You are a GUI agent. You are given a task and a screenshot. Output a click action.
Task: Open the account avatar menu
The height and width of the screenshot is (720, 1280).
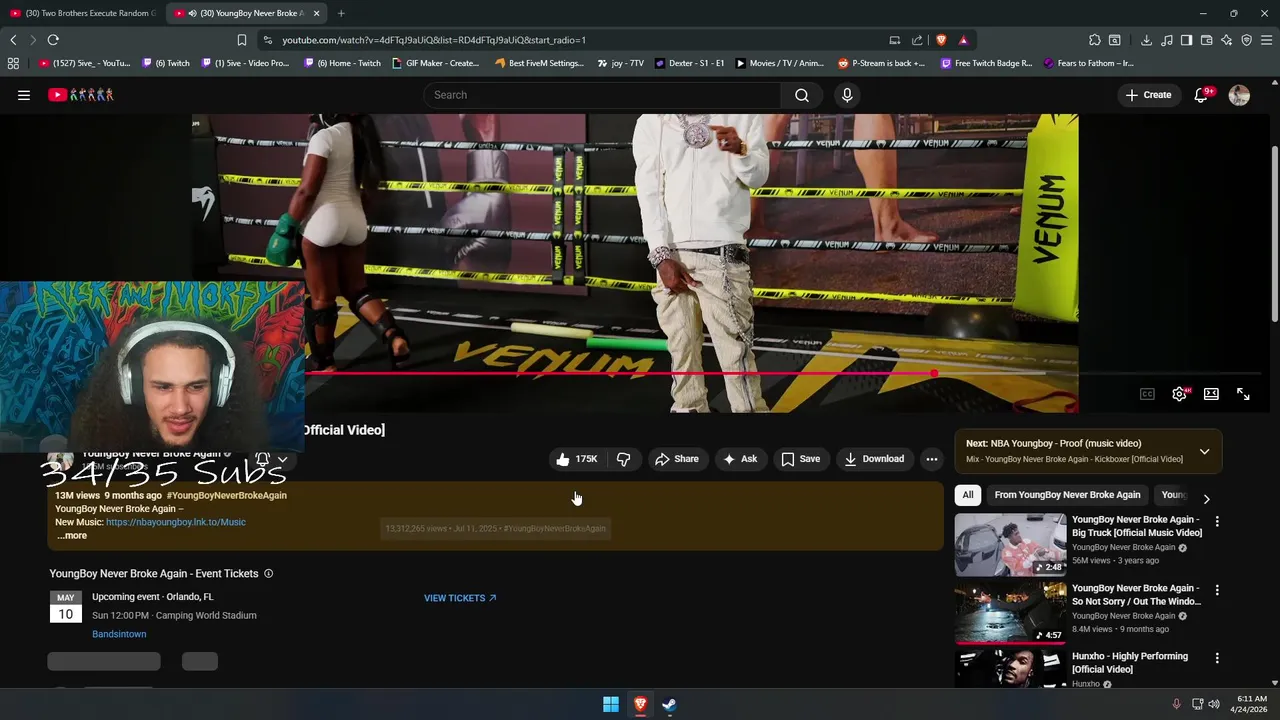tap(1239, 95)
